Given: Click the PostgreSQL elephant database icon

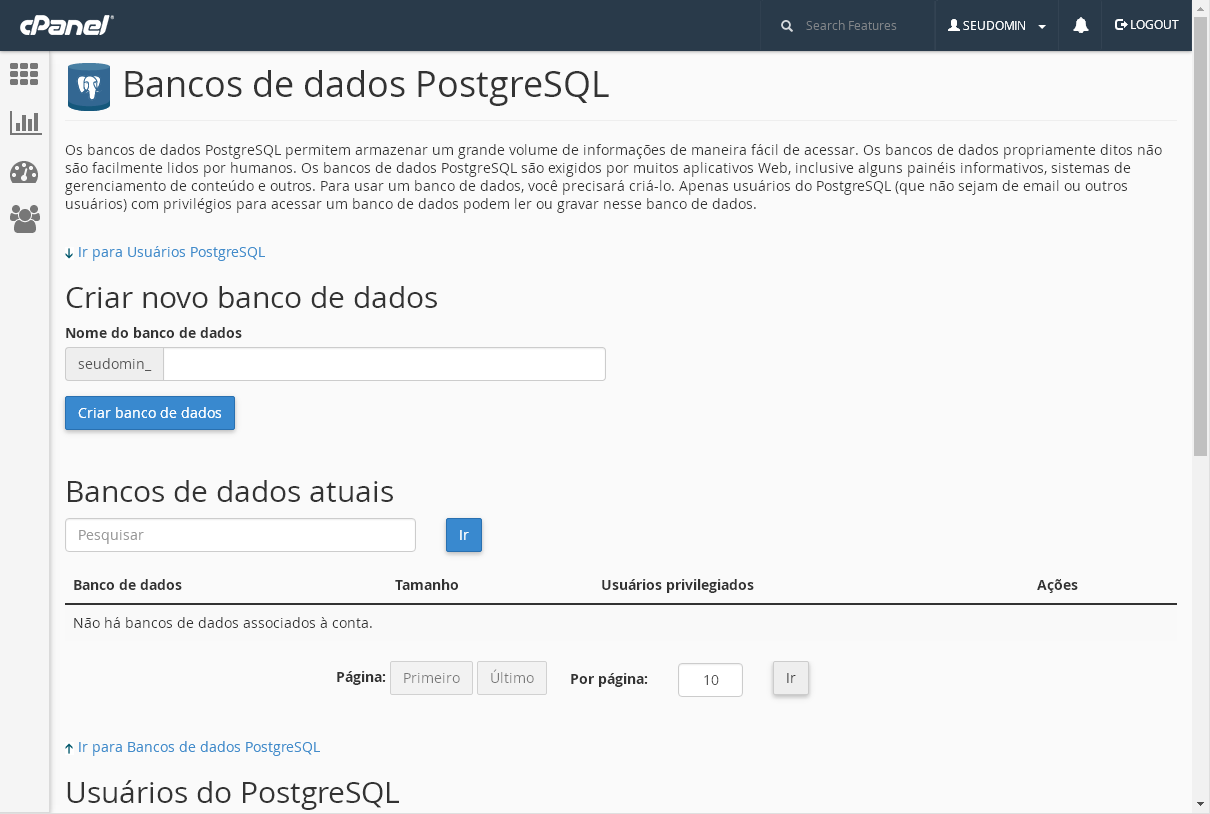Looking at the screenshot, I should pyautogui.click(x=89, y=87).
